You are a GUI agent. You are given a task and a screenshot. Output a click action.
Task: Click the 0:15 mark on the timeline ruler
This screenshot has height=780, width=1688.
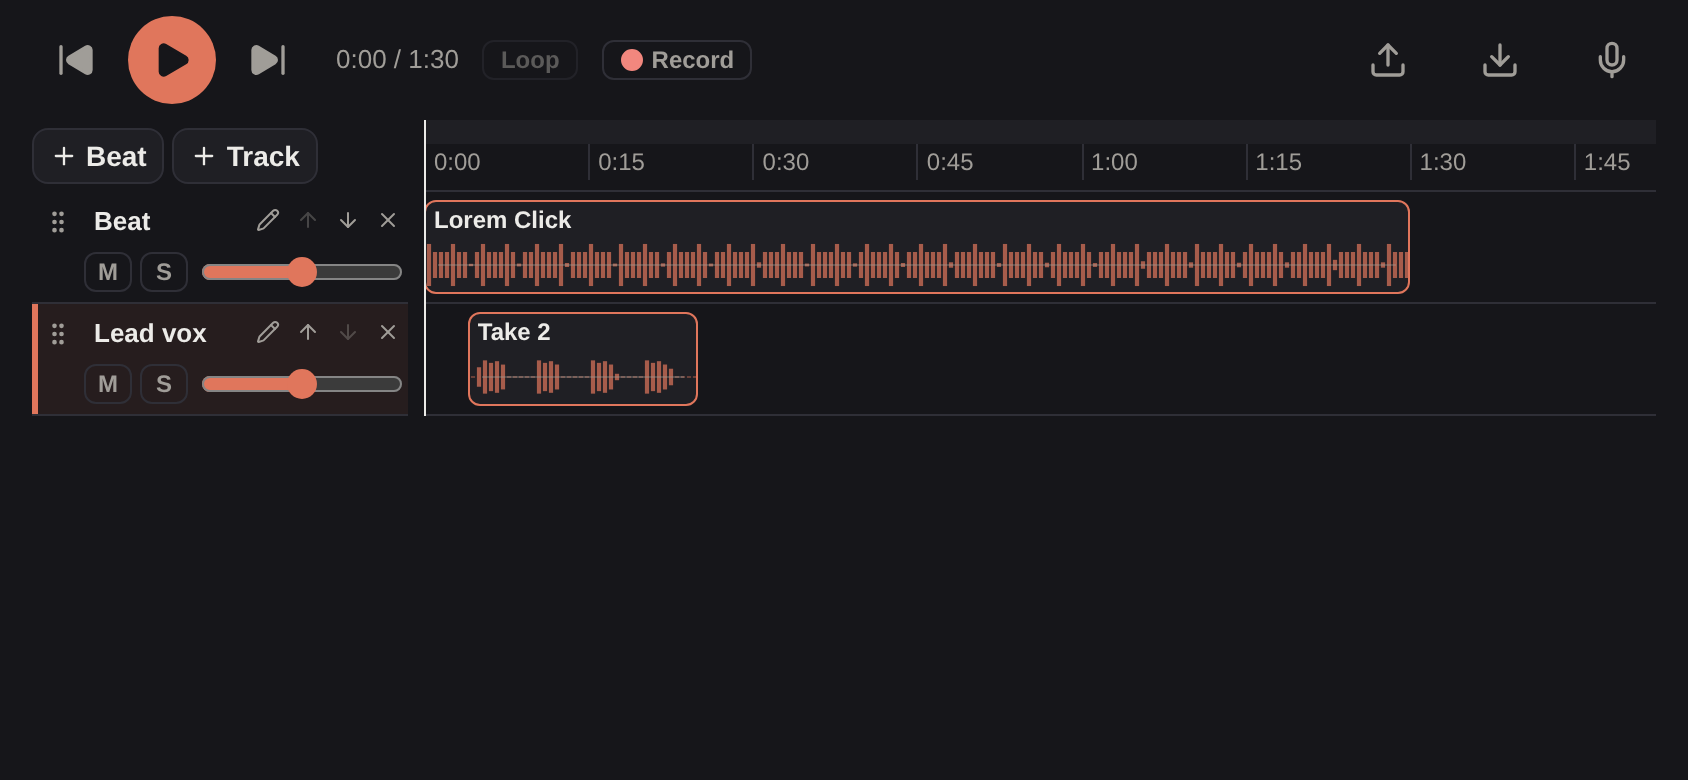(x=621, y=162)
